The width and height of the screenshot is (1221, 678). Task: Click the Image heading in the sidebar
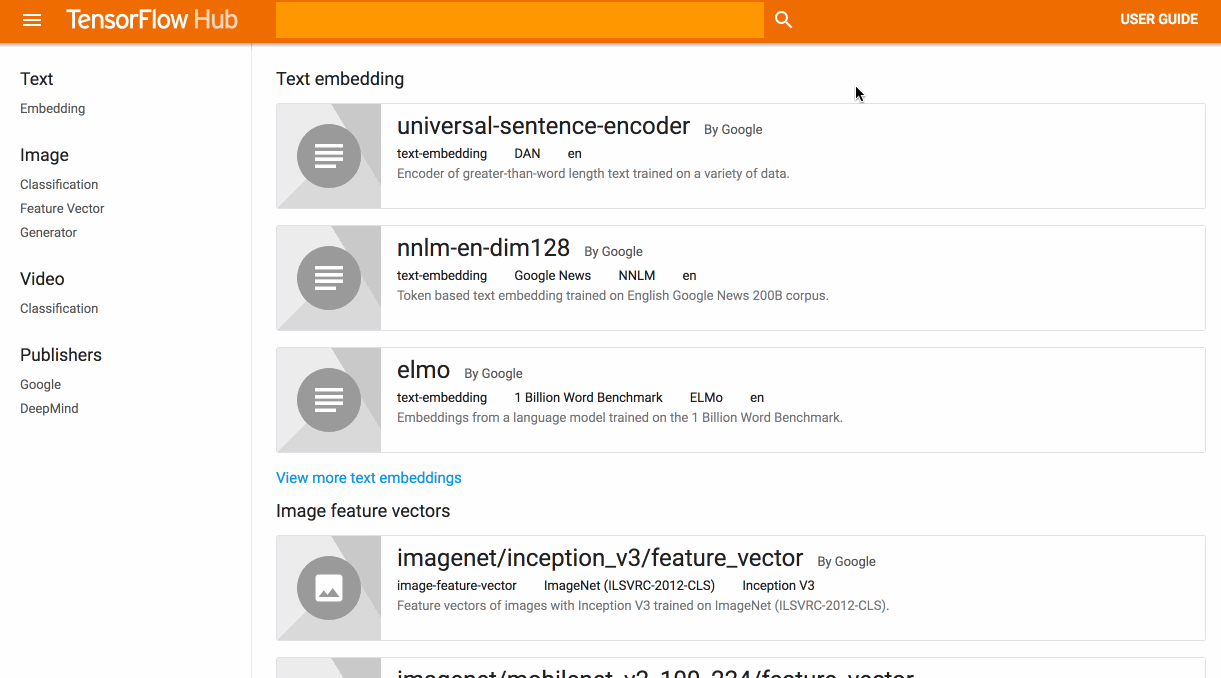pos(44,155)
